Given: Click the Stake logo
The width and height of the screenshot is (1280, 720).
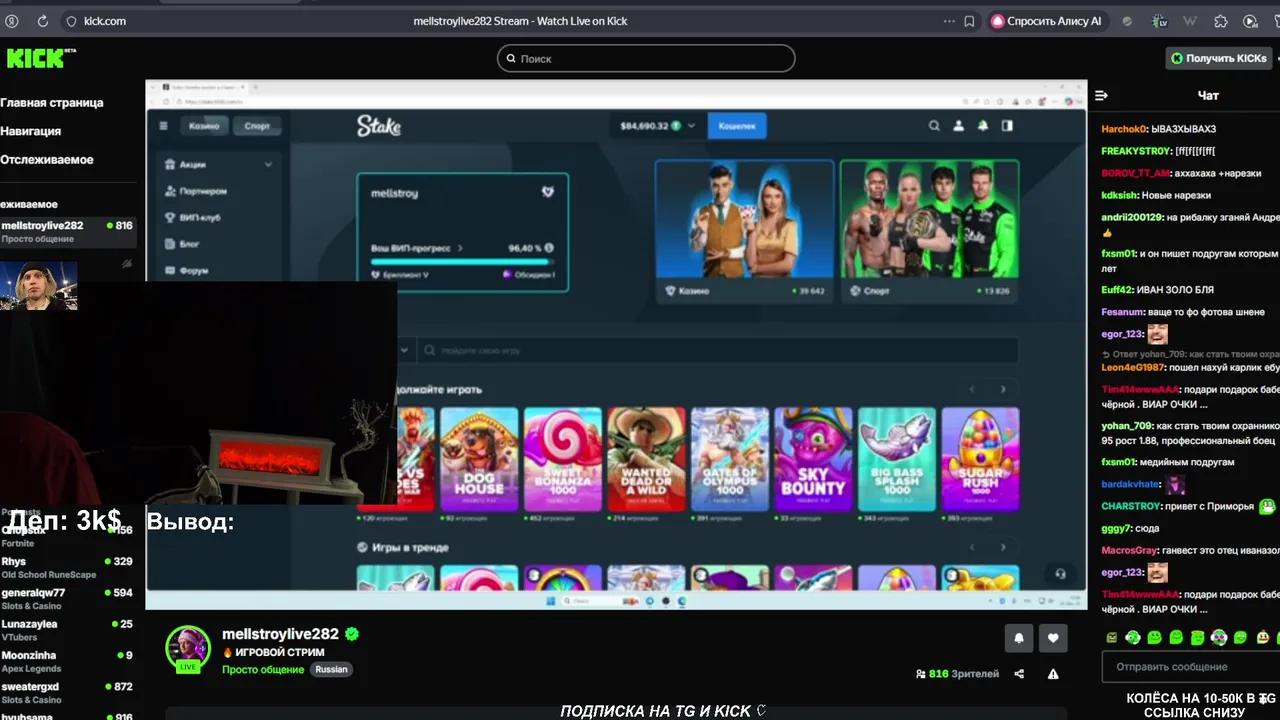Looking at the screenshot, I should [379, 126].
